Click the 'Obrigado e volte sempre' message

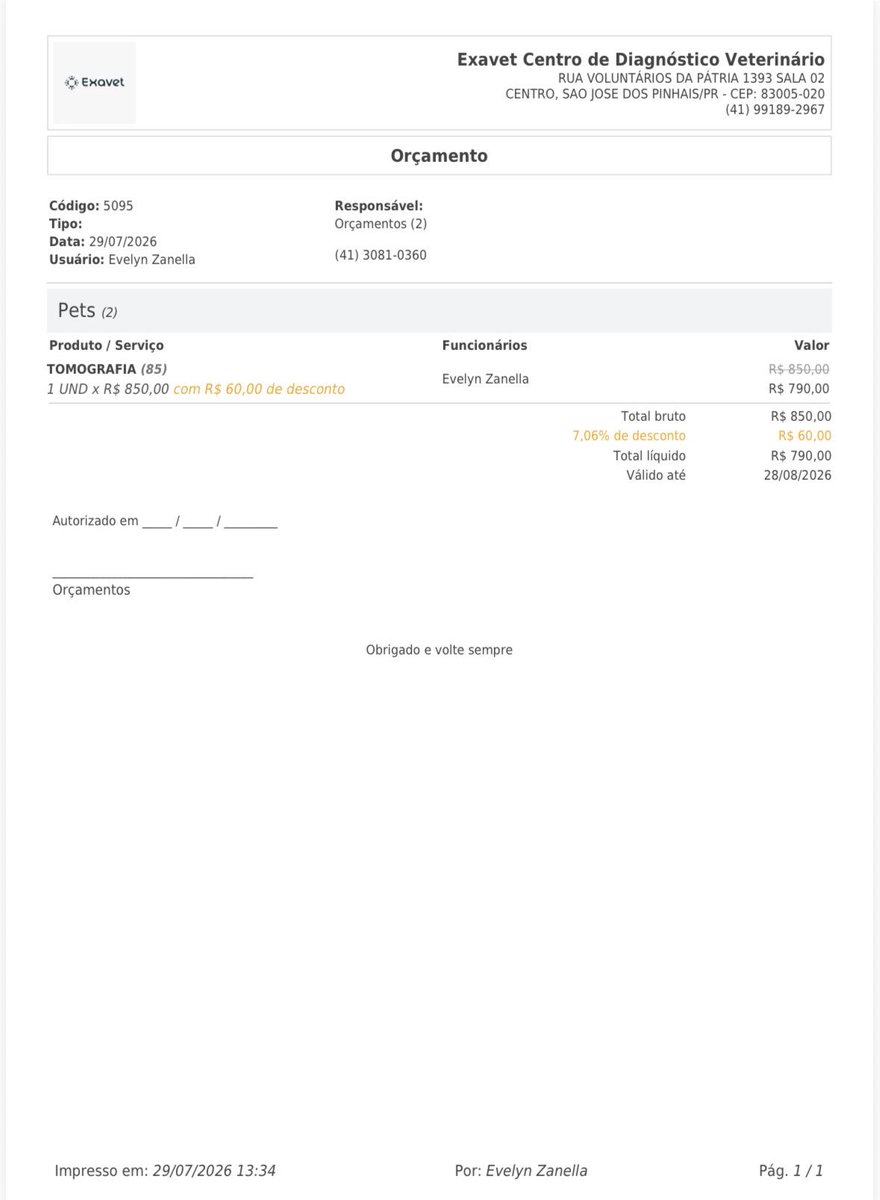point(439,650)
